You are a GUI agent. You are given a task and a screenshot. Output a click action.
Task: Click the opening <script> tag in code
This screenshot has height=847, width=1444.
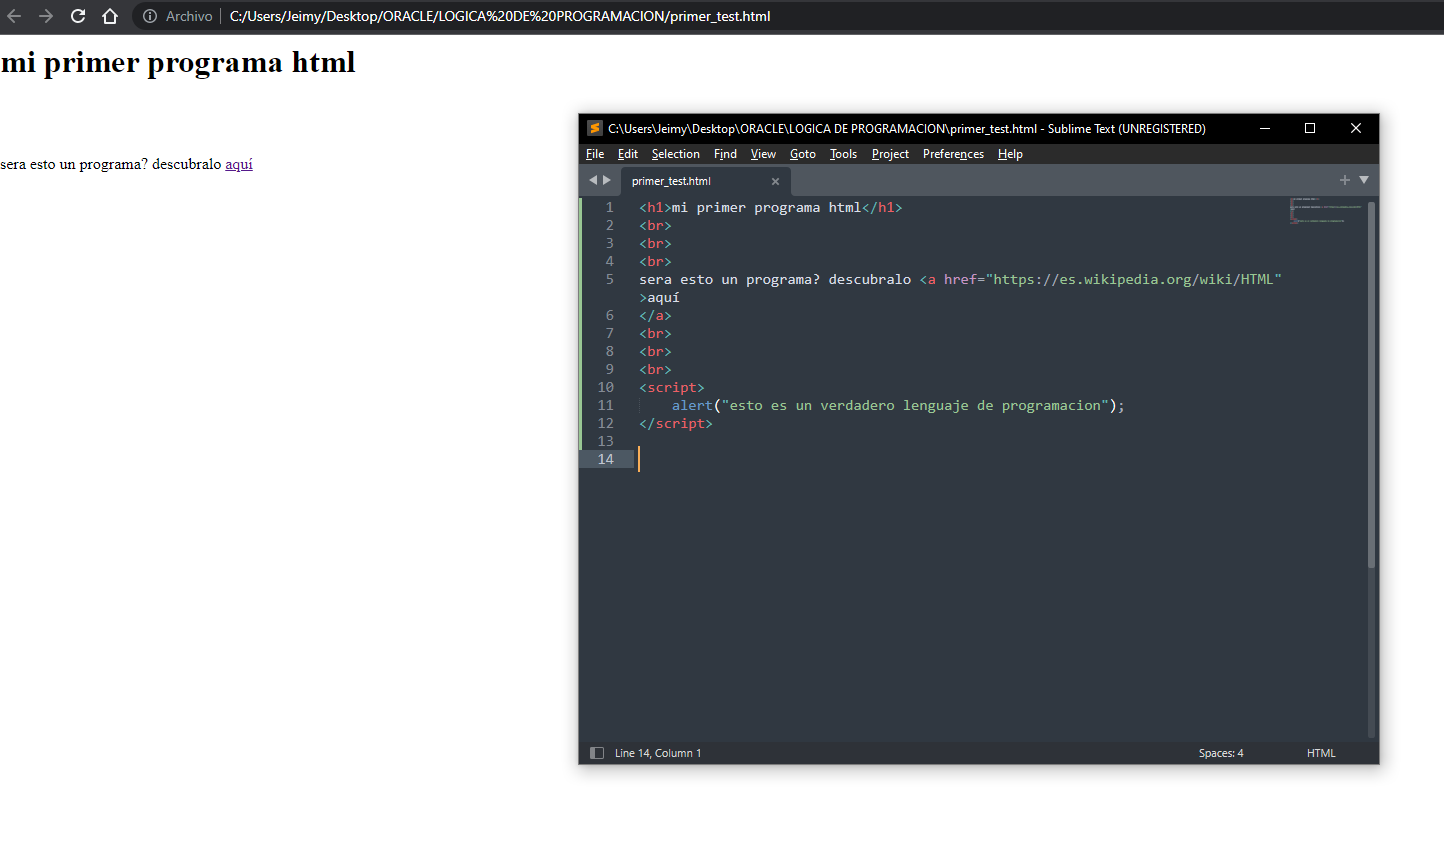[672, 387]
